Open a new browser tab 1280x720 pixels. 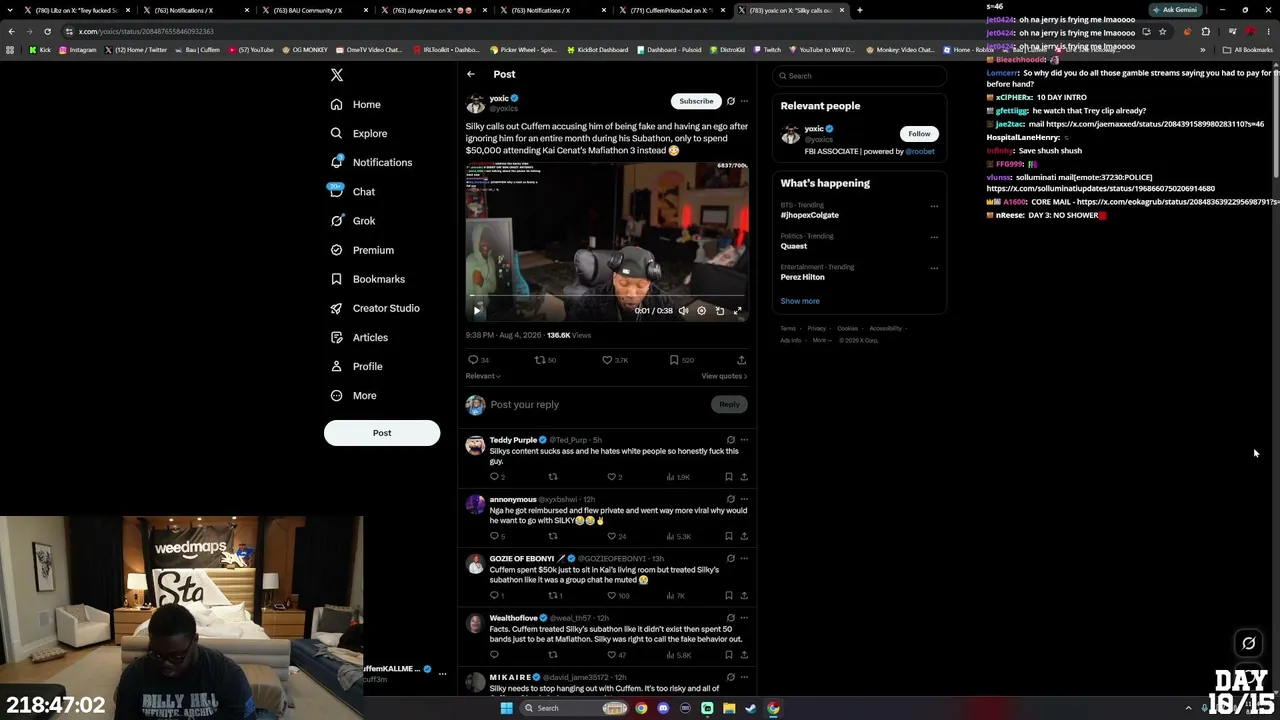click(860, 10)
